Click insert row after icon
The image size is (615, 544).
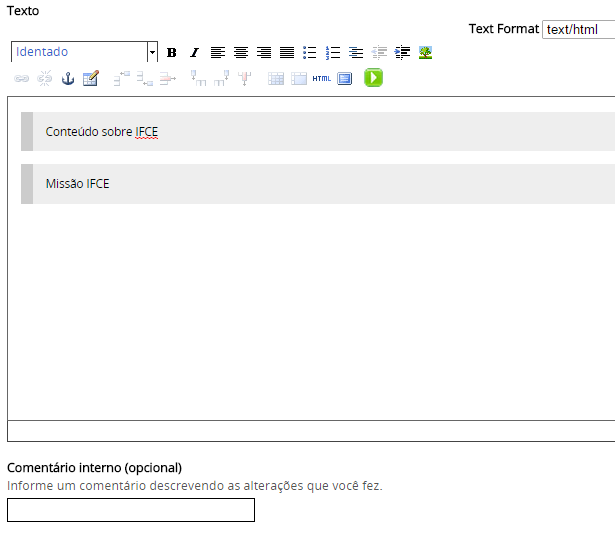(145, 78)
